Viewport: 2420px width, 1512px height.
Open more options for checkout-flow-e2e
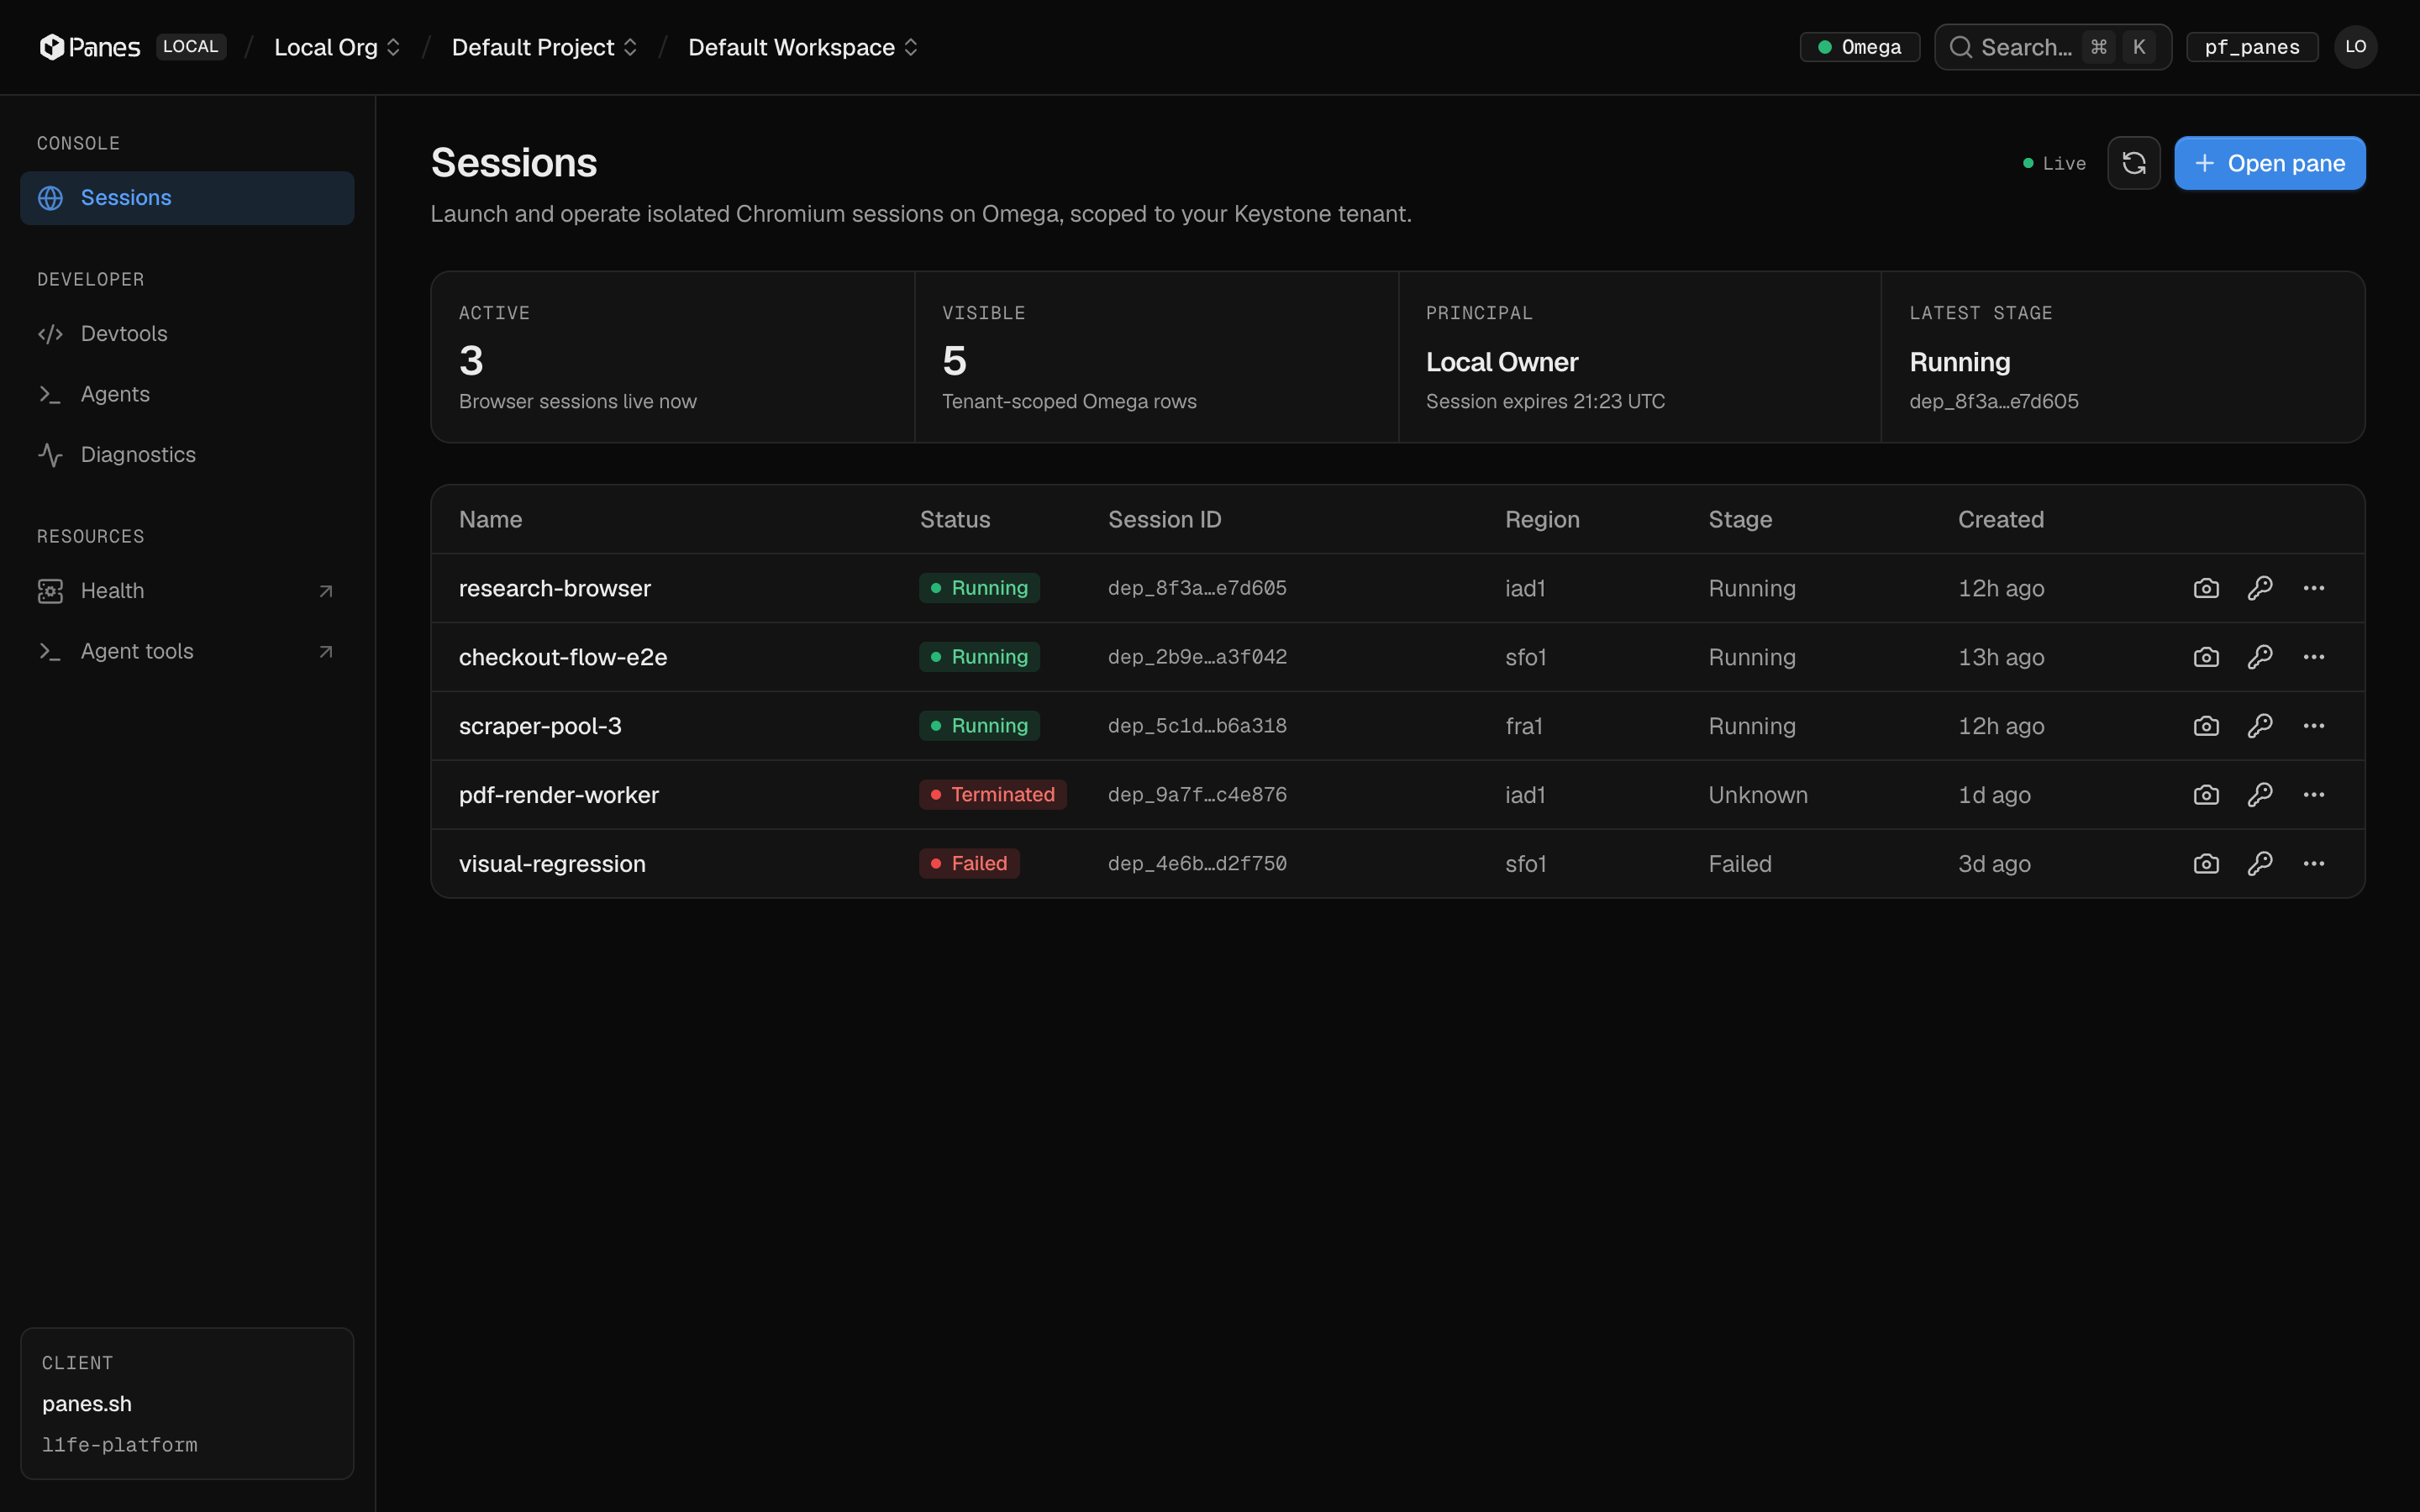2313,657
